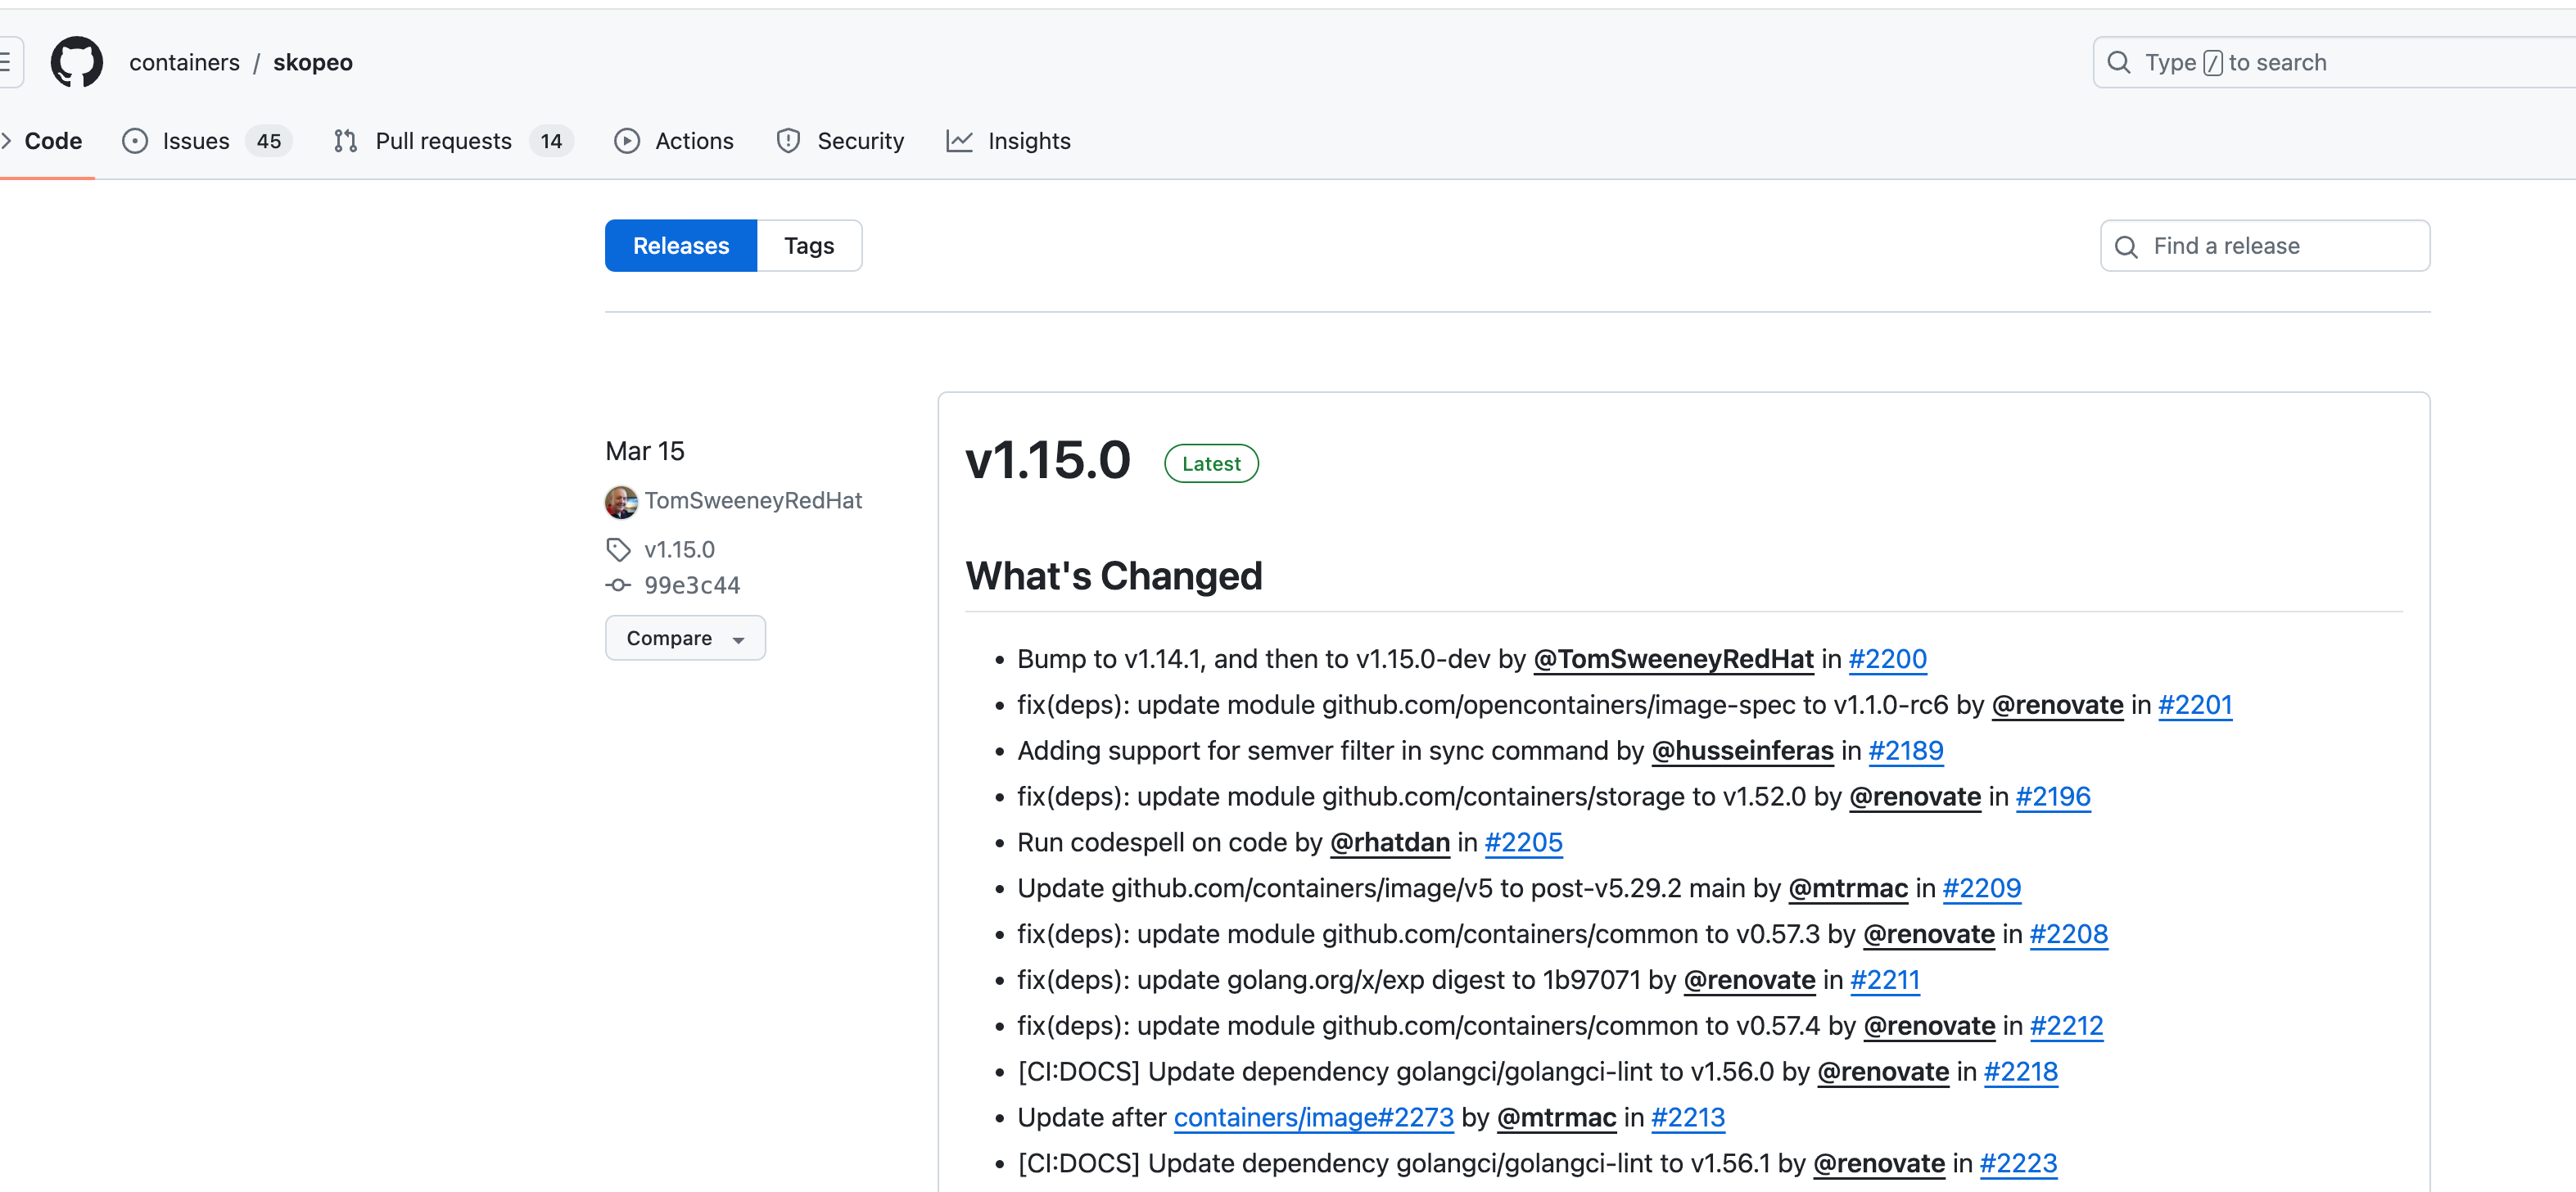Open @renovate mention on the #2201 line

[x=2057, y=705]
